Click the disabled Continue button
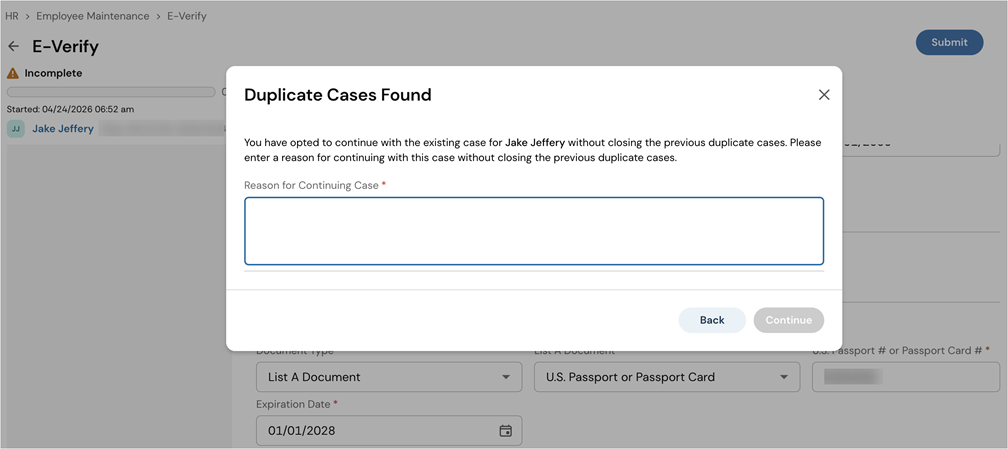 [x=789, y=320]
